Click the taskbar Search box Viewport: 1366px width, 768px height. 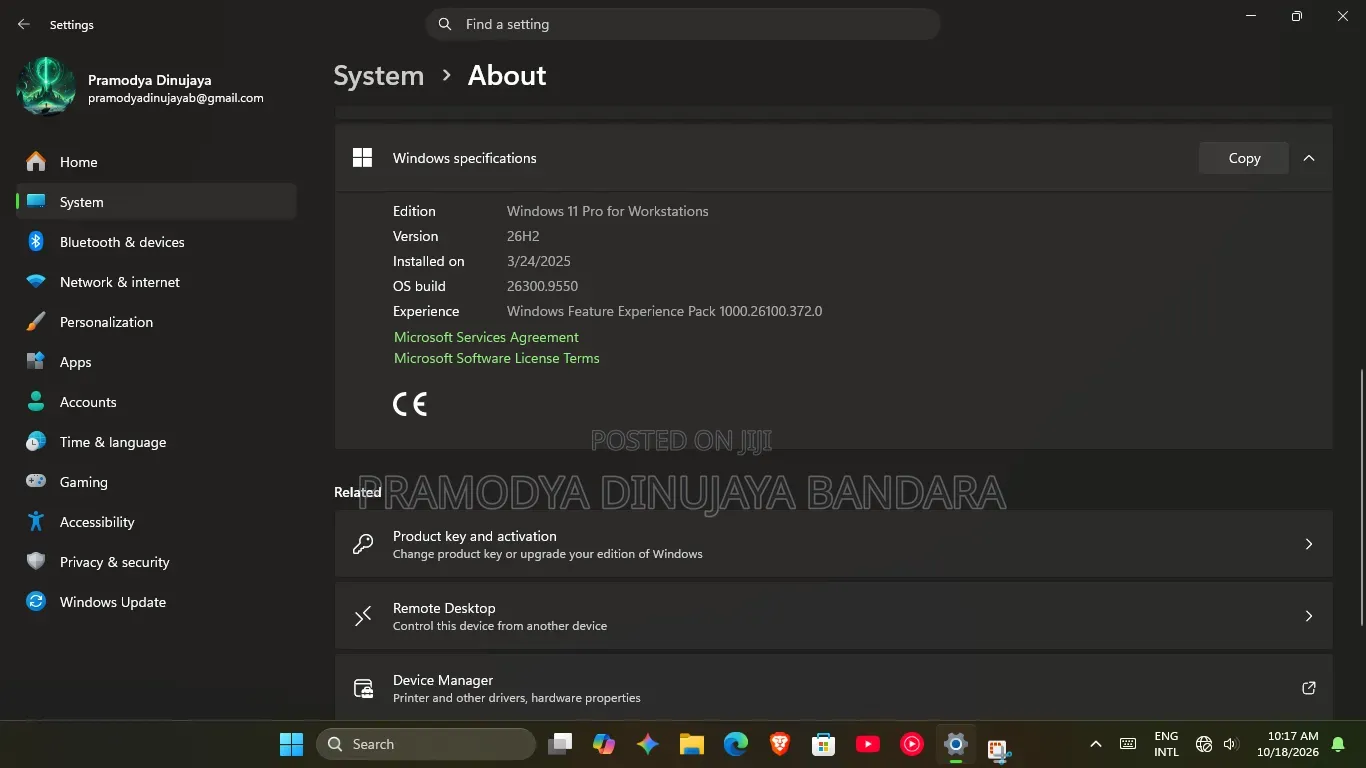click(426, 744)
